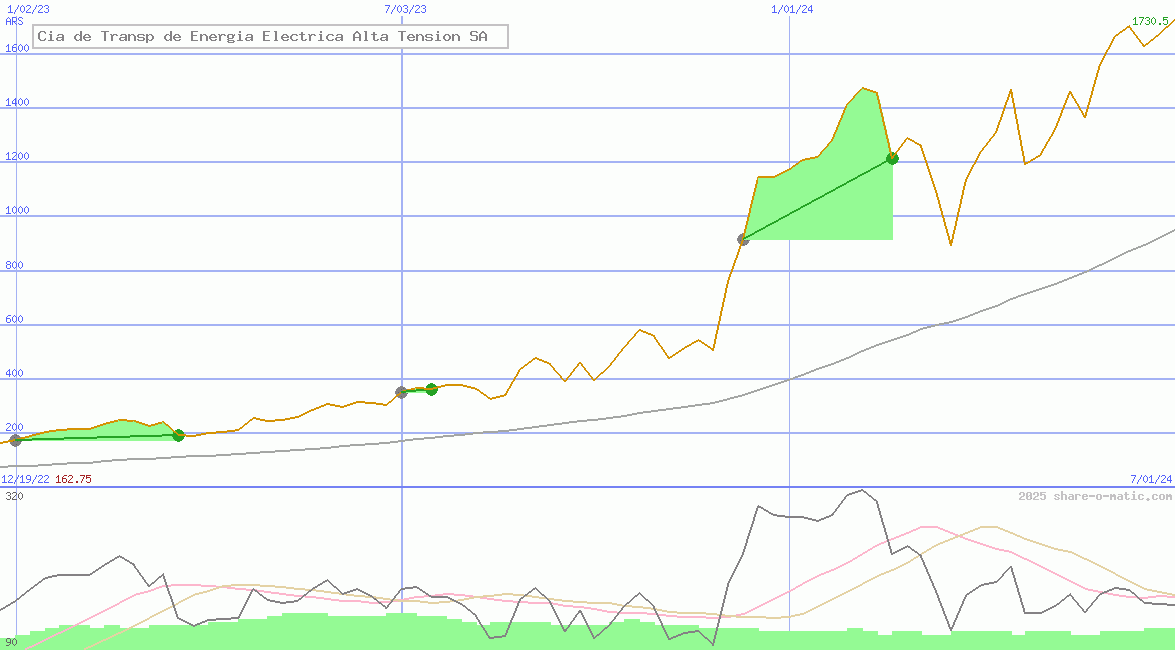This screenshot has width=1175, height=650.
Task: Click the 90 indicator scale label
Action: (11, 642)
